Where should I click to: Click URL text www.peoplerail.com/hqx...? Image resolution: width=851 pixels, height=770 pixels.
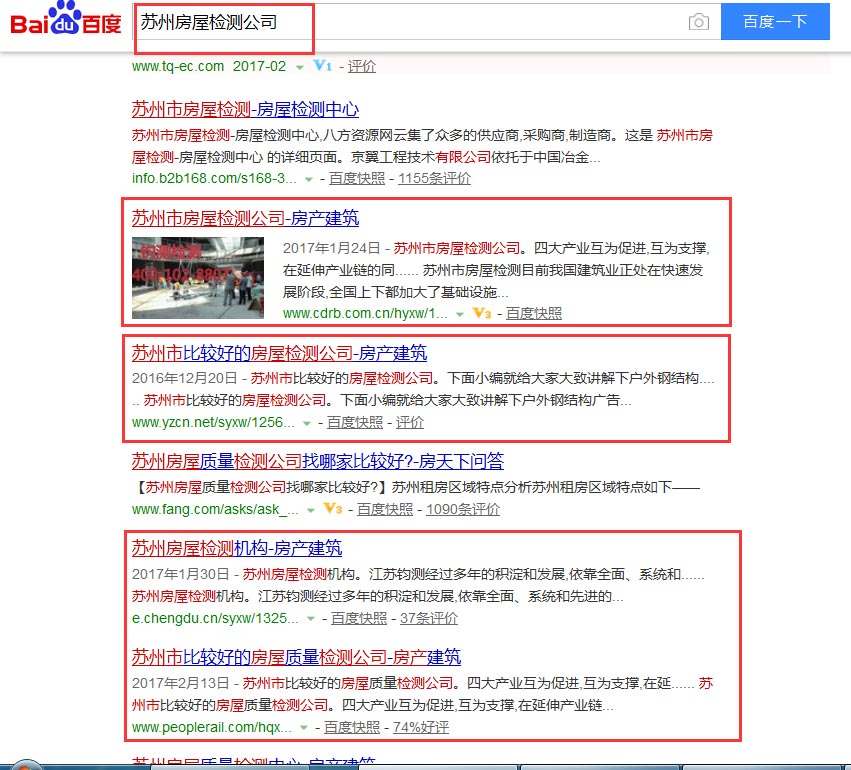(x=212, y=727)
